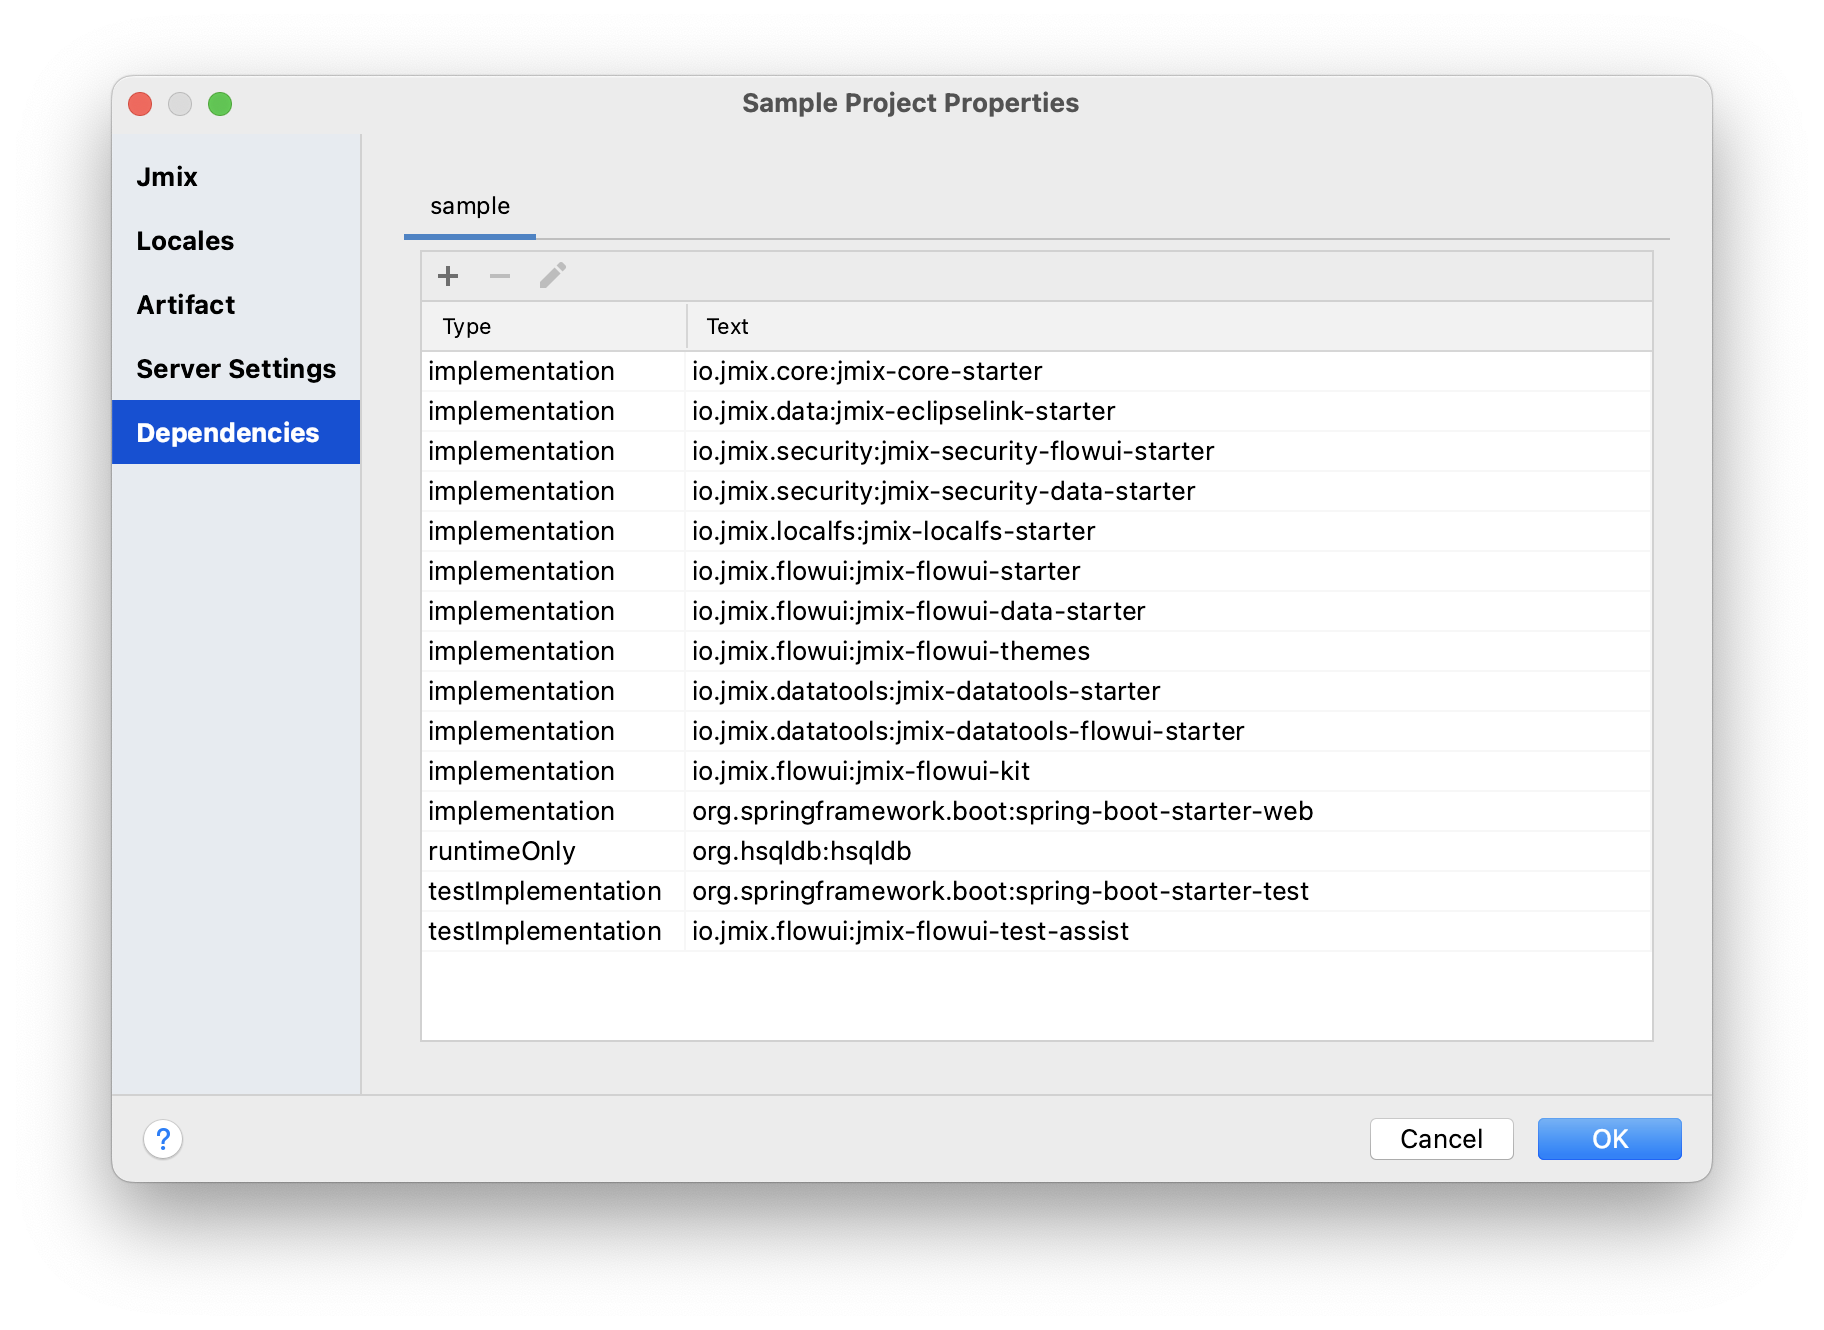
Task: Select io.jmix.localfs:jmix-localfs-starter row
Action: click(x=1037, y=531)
